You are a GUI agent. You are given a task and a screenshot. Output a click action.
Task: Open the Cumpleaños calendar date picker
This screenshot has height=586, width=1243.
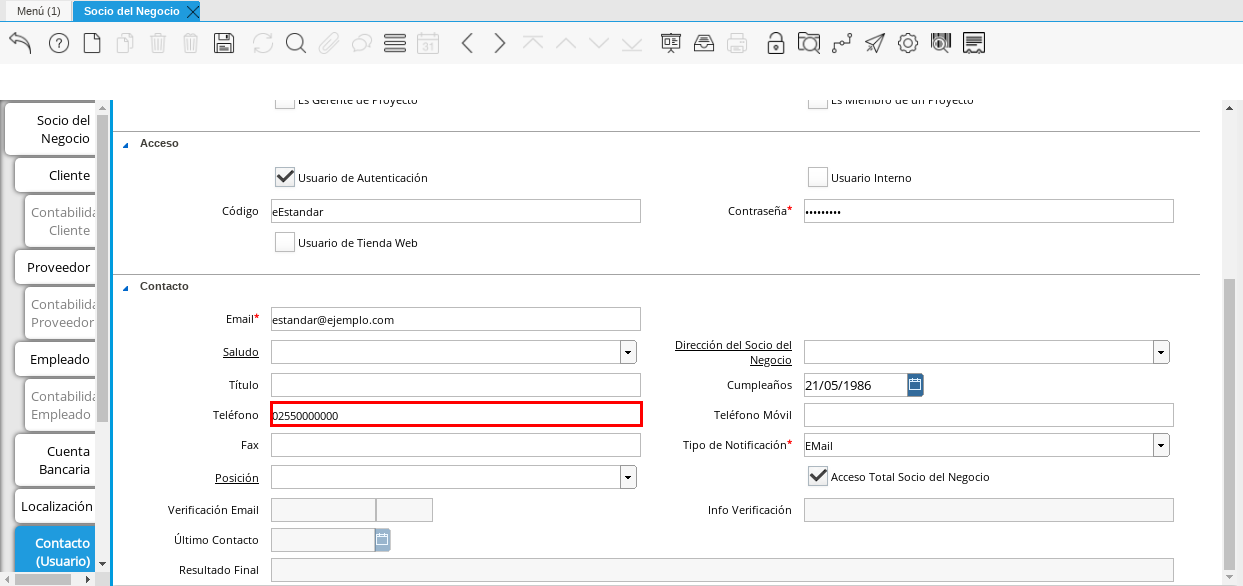[915, 385]
